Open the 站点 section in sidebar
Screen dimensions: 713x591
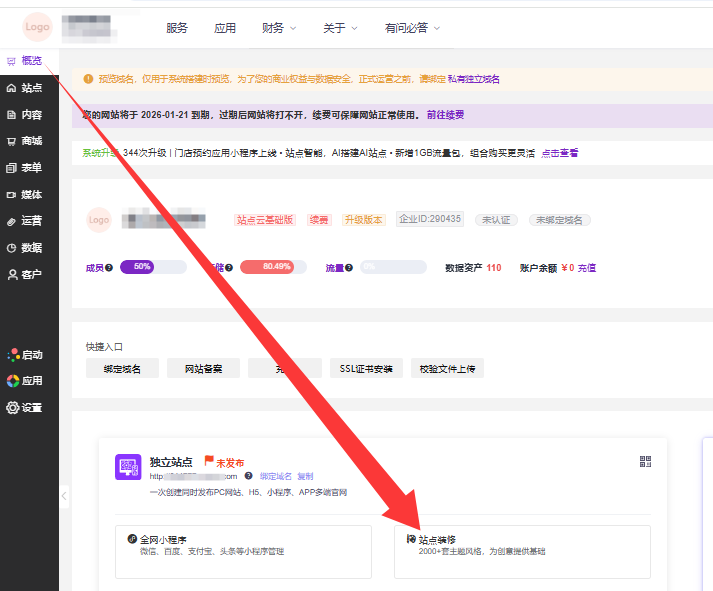pyautogui.click(x=25, y=88)
